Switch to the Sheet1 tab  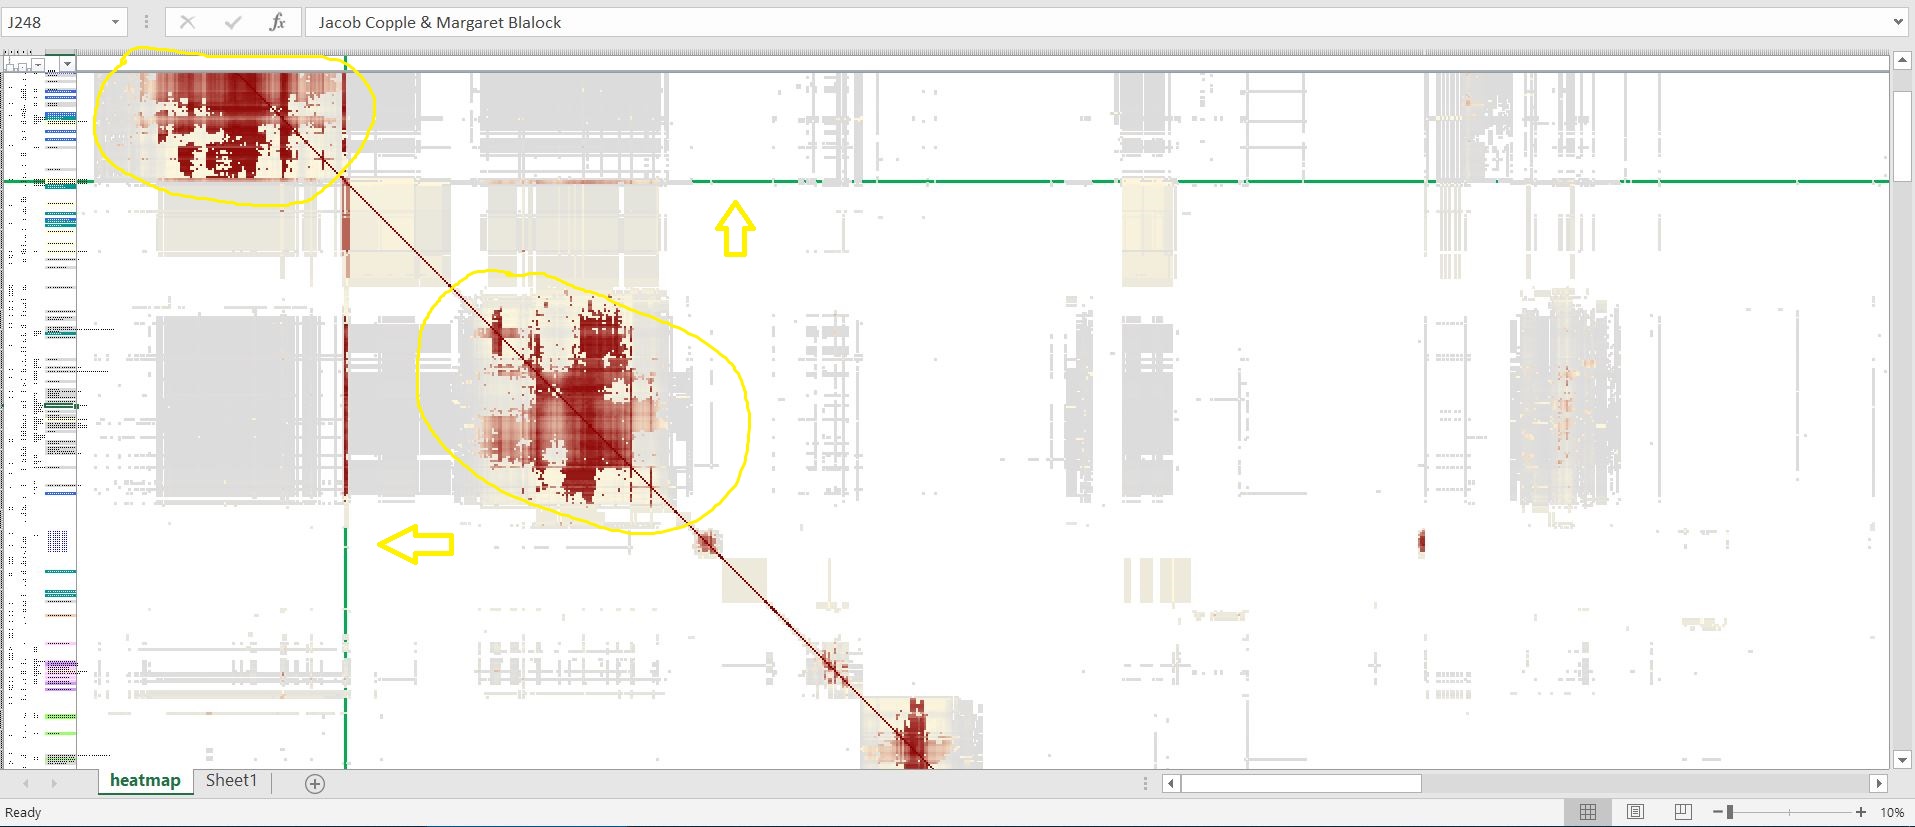tap(231, 781)
